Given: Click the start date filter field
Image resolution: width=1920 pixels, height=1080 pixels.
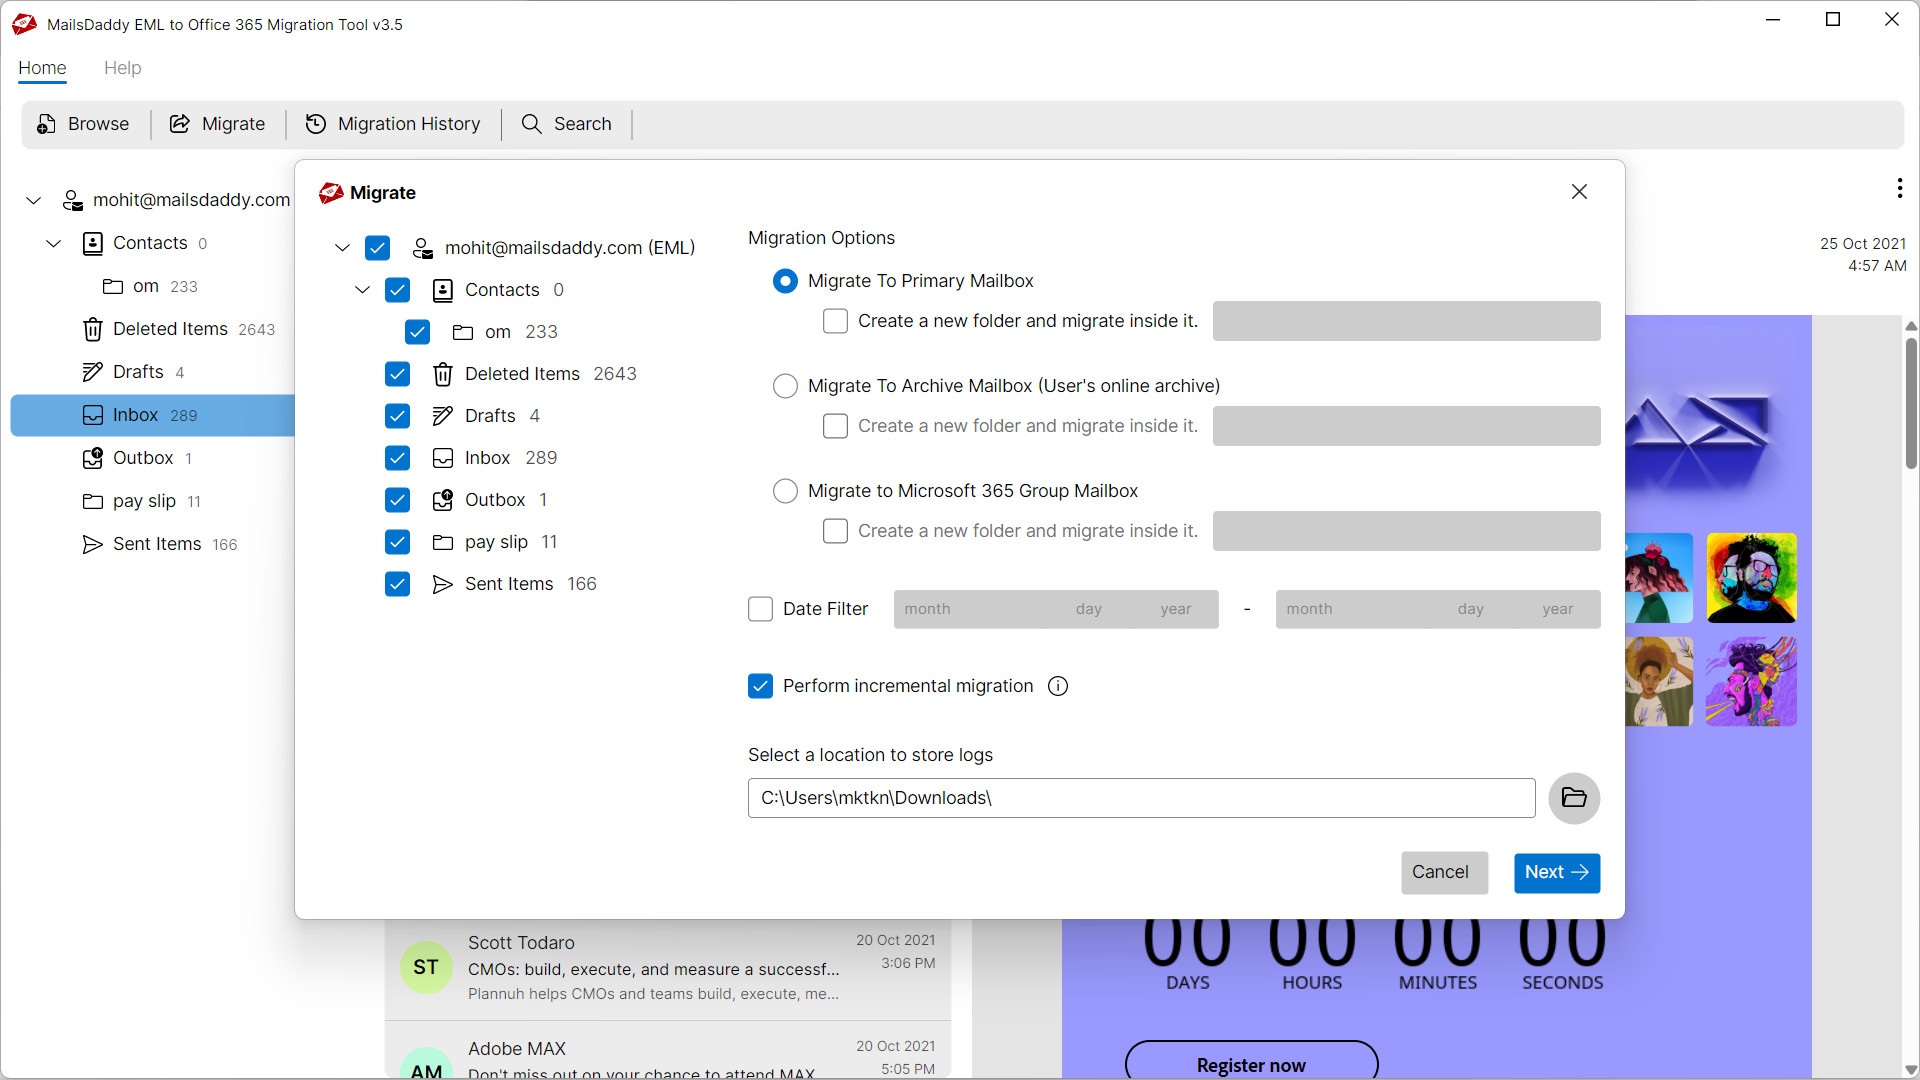Looking at the screenshot, I should point(1056,609).
